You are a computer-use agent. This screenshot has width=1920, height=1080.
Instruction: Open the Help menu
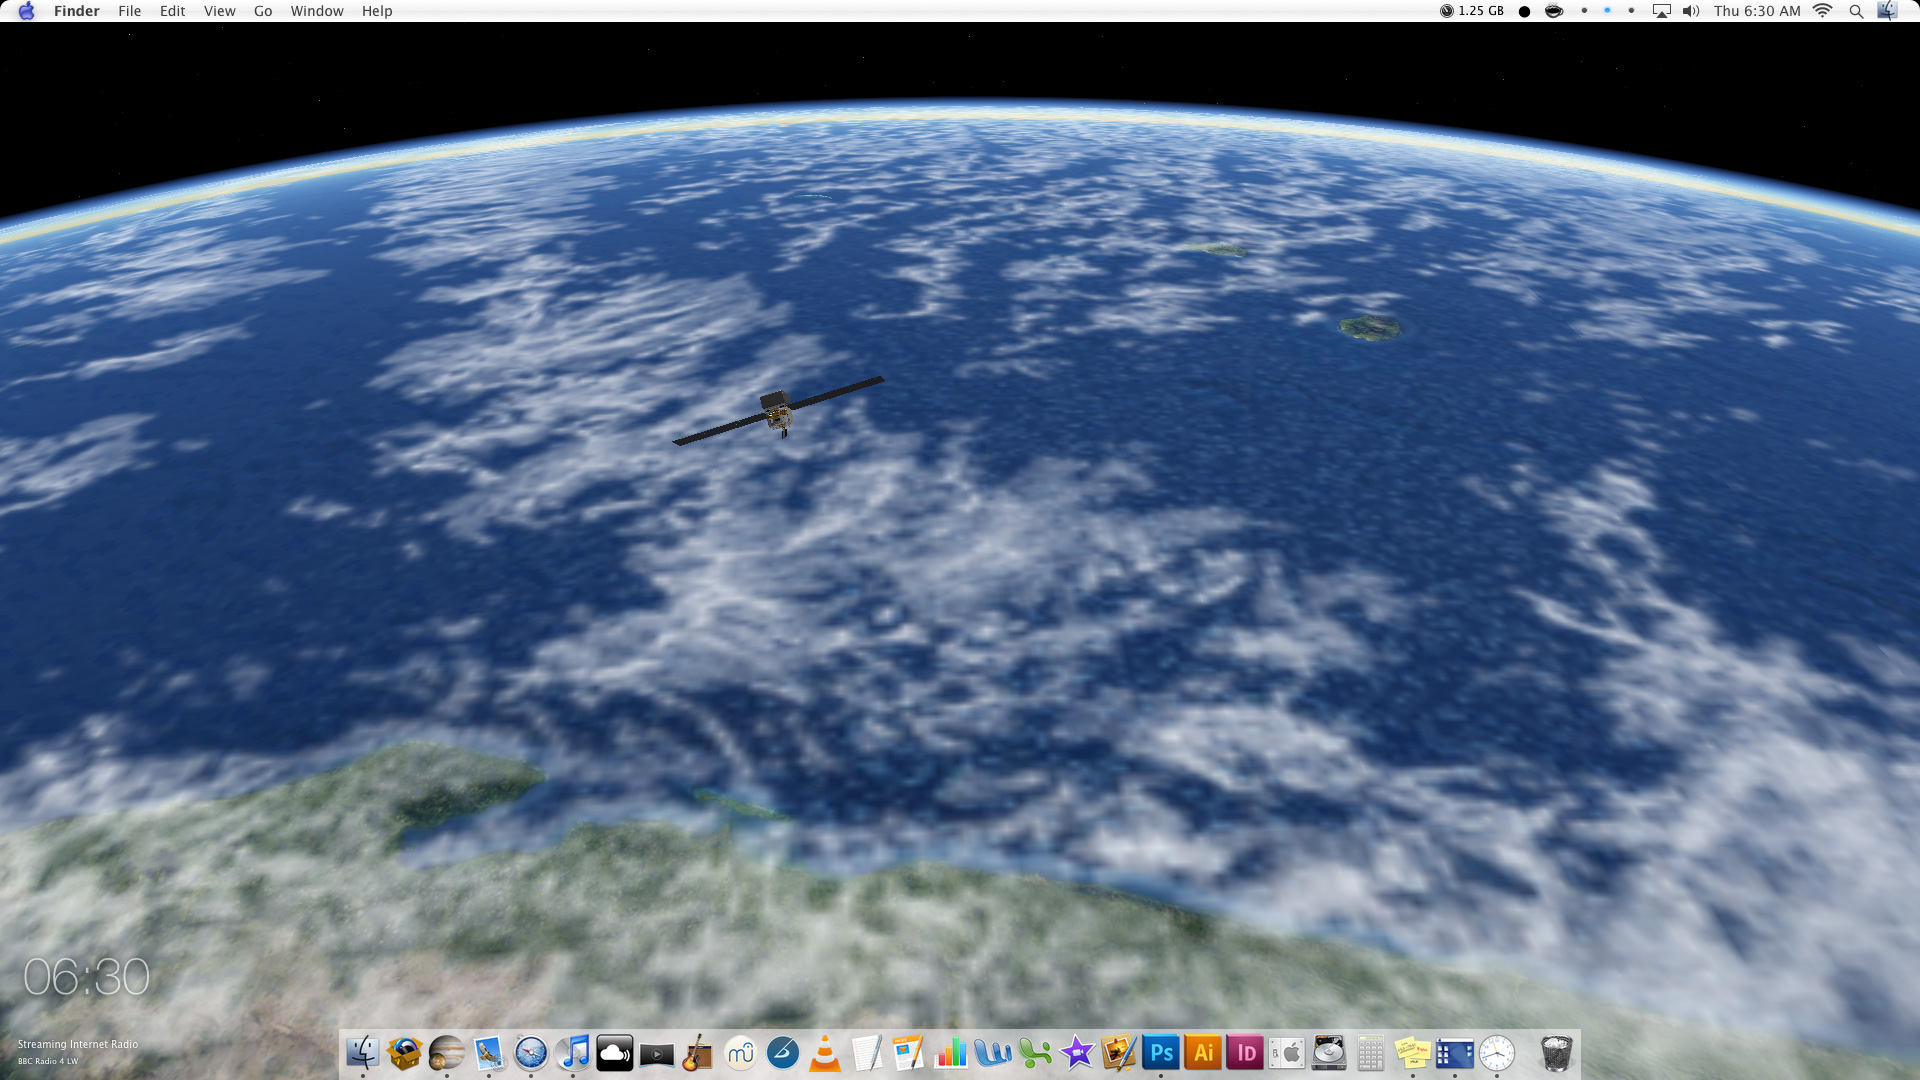377,11
